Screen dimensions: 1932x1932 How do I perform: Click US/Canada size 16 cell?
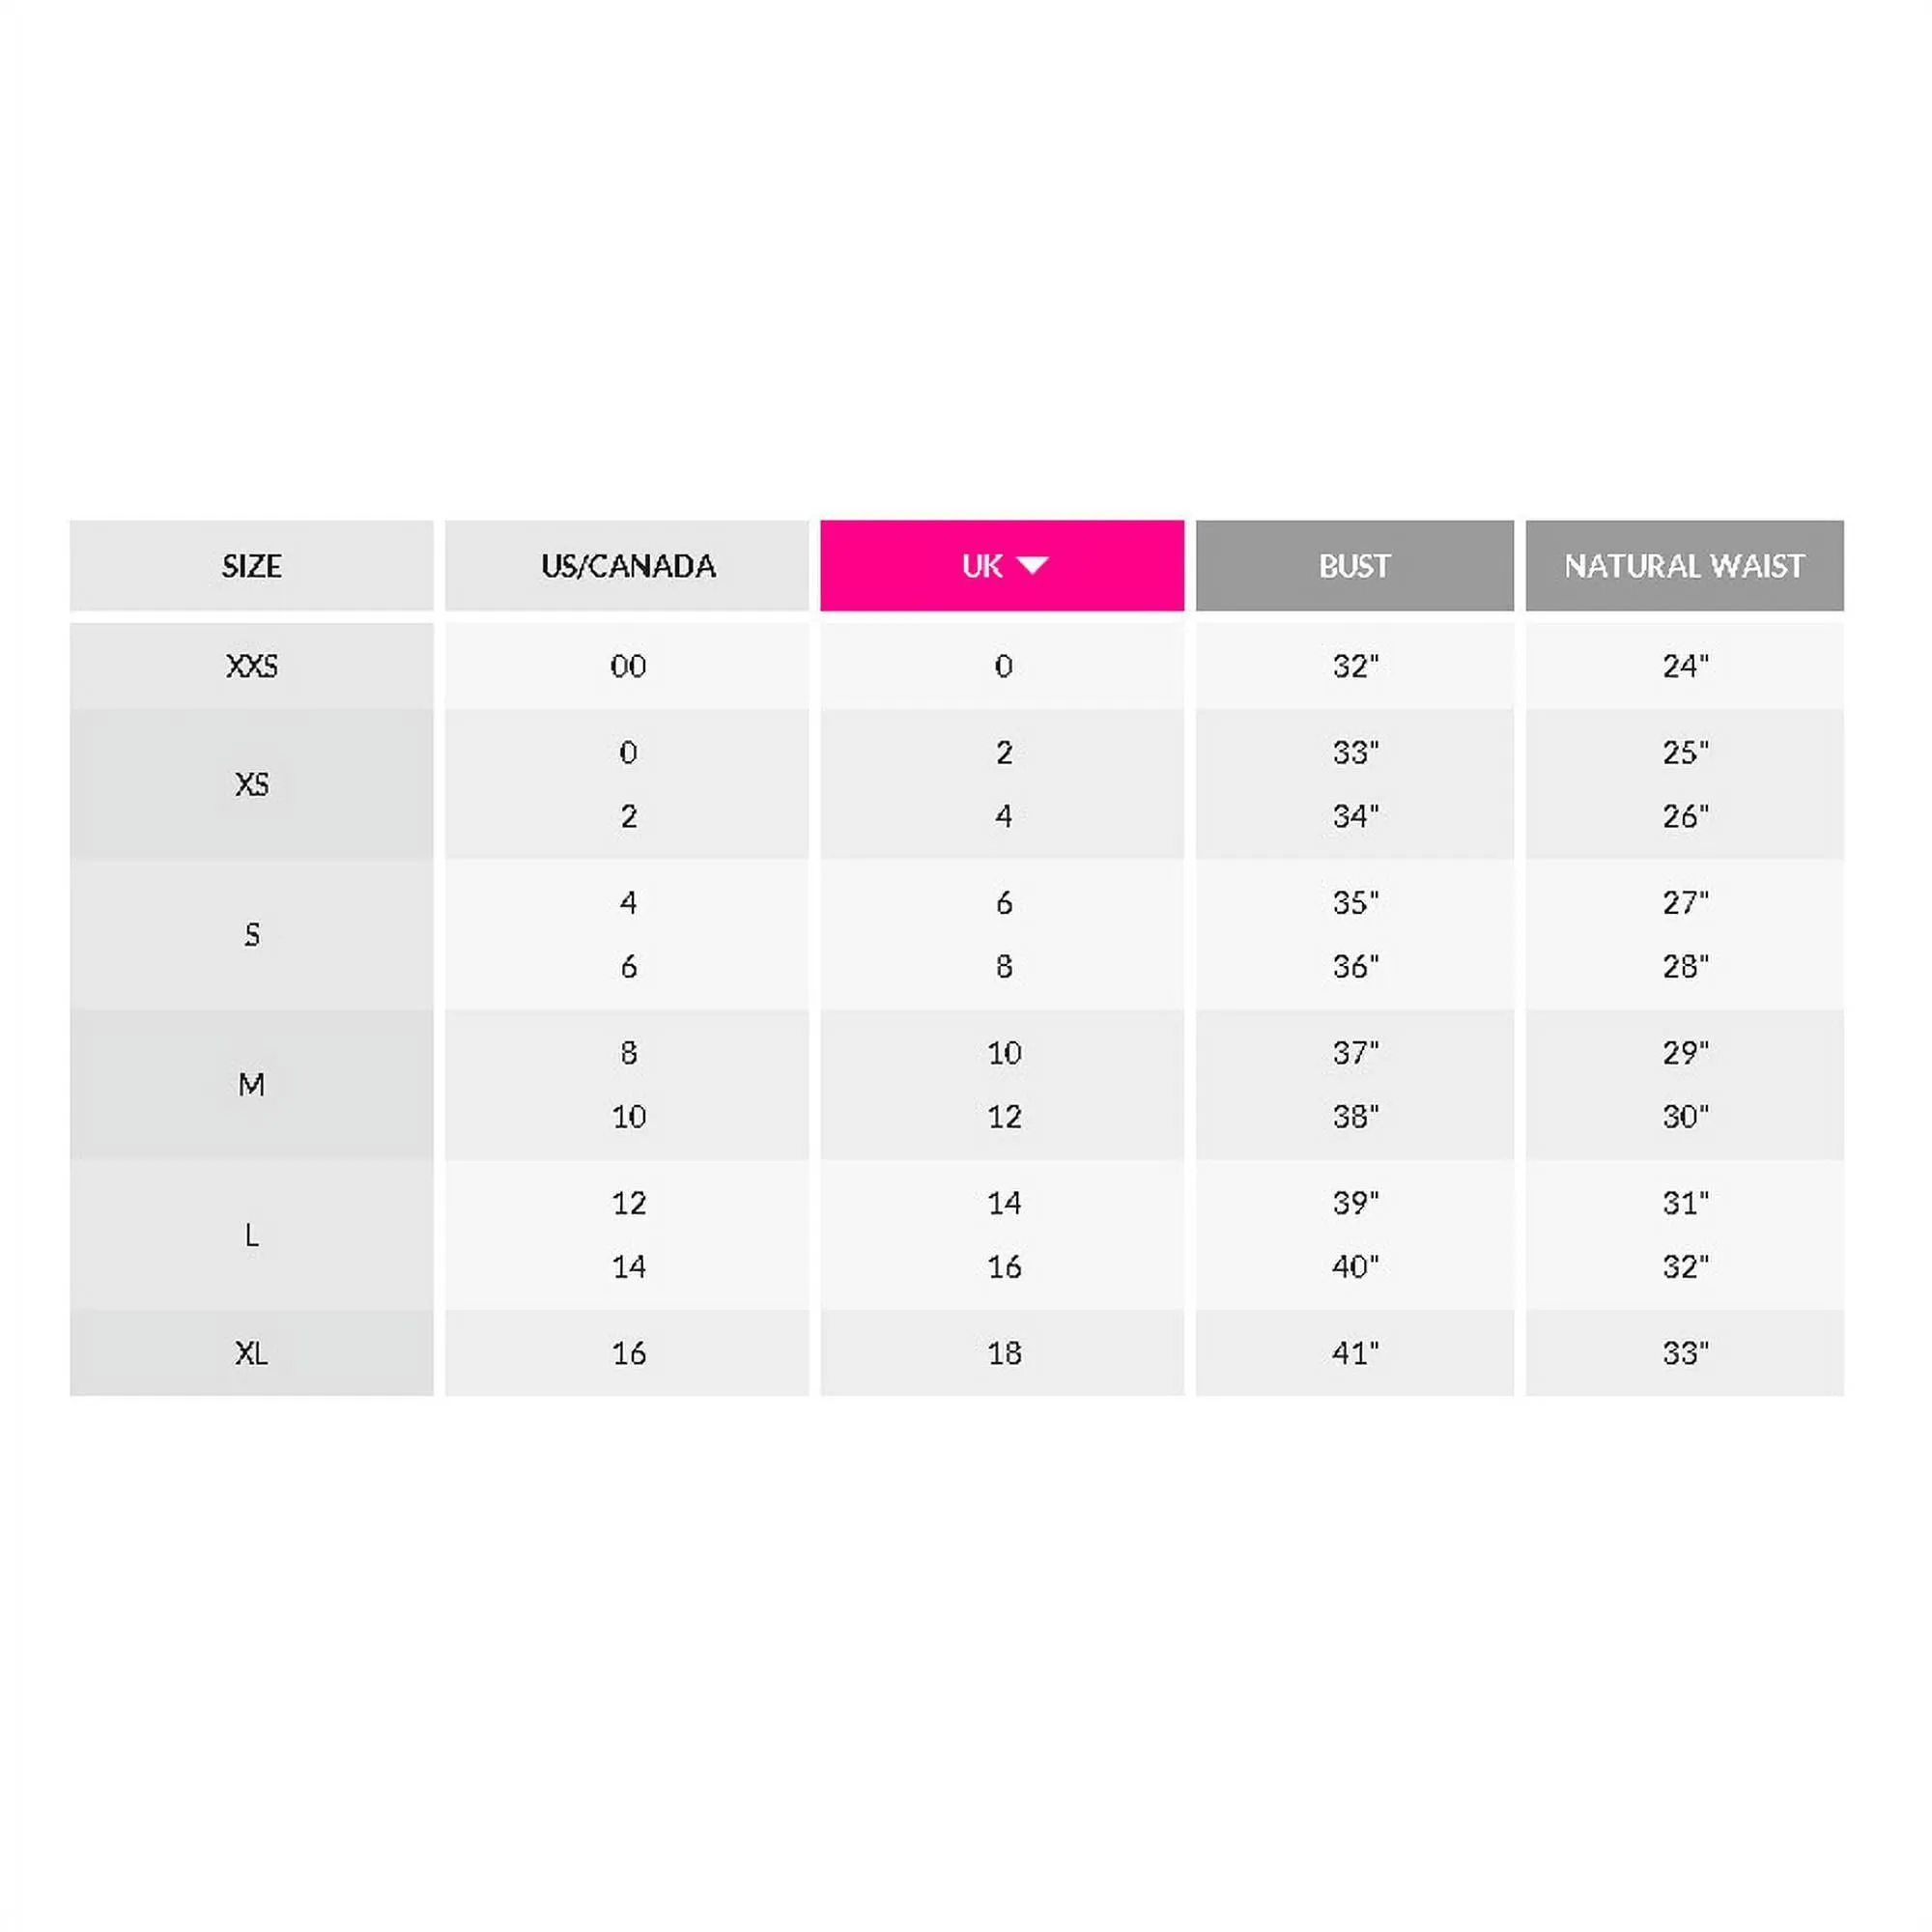628,1353
